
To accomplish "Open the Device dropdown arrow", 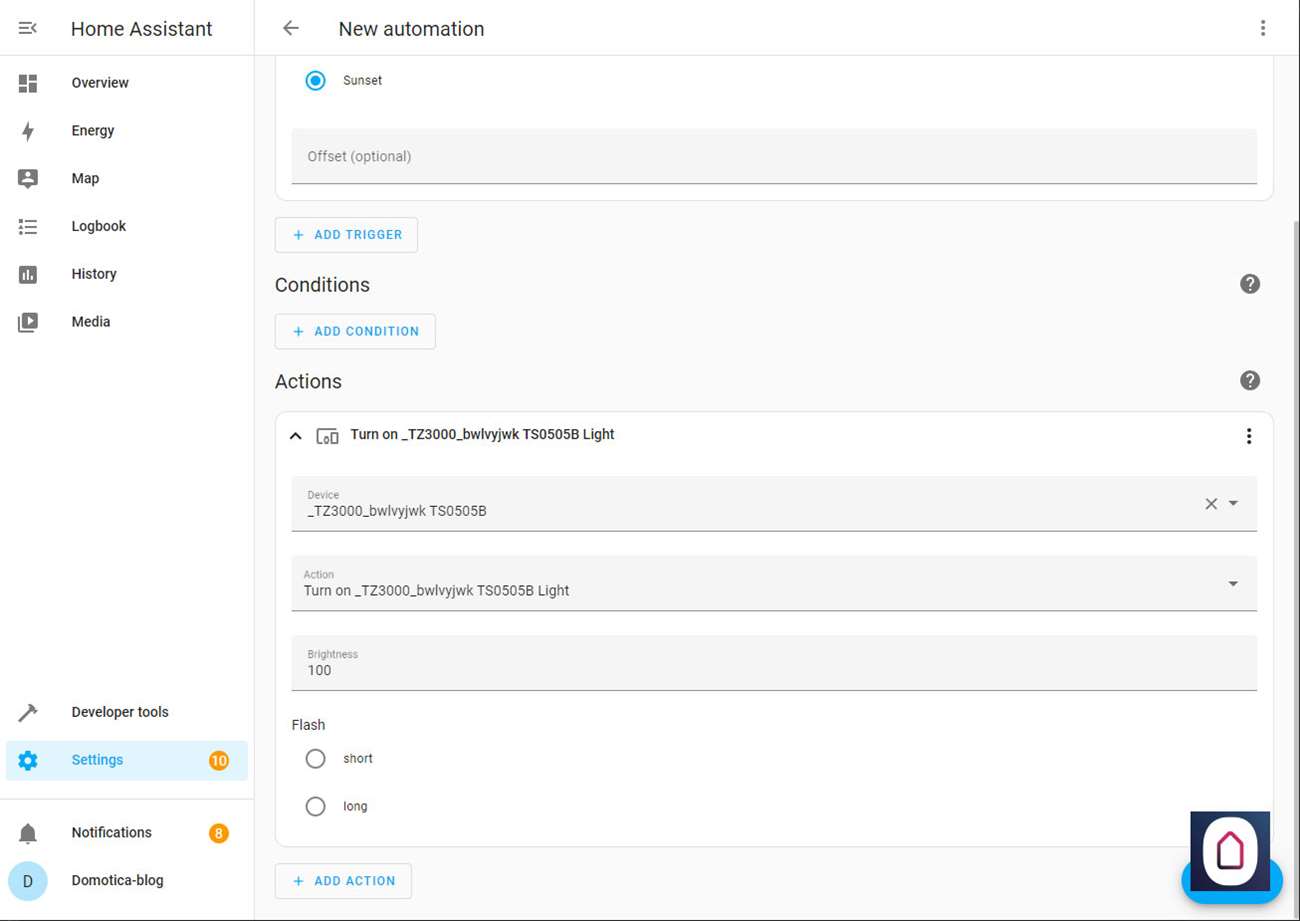I will pyautogui.click(x=1234, y=504).
